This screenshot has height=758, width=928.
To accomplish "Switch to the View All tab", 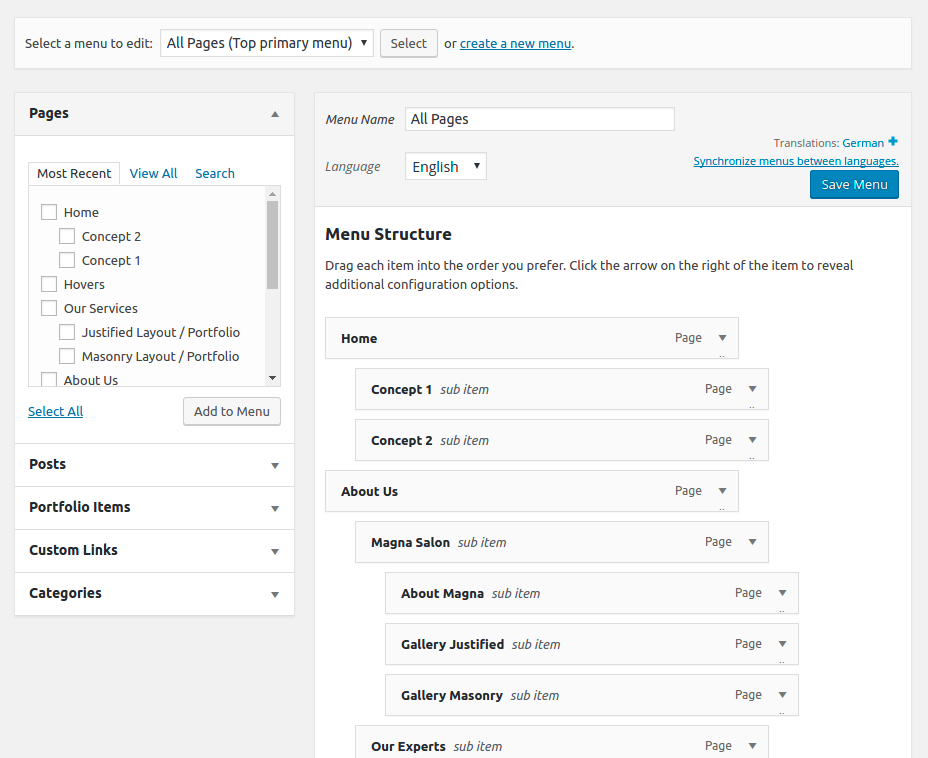I will click(x=153, y=173).
